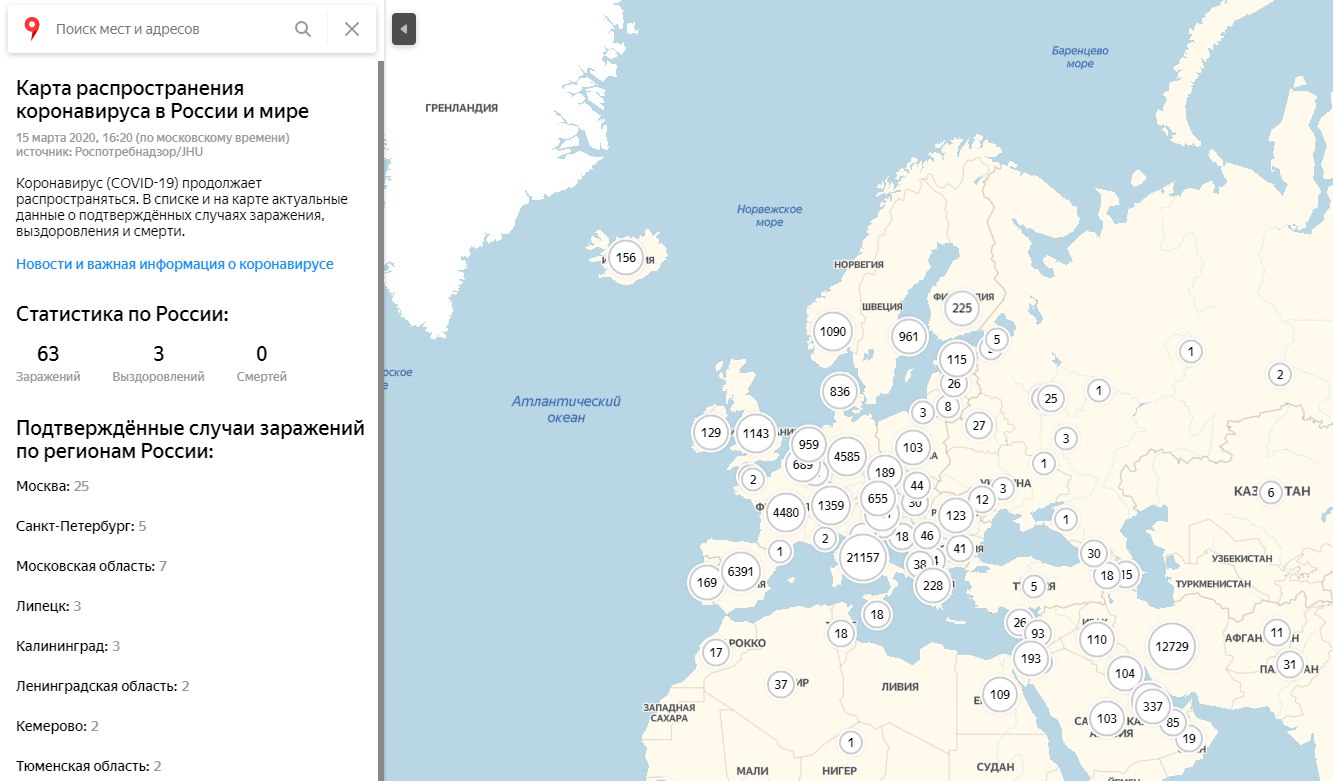Click the Калининград: 3 region entry
Screen dimensions: 1333x781
[68, 646]
